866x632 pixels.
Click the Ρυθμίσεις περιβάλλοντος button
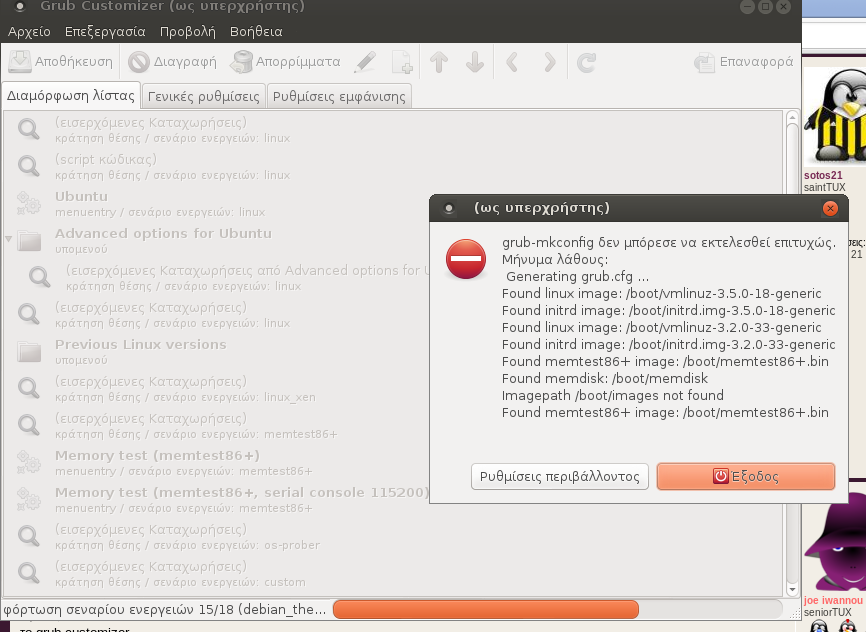(x=560, y=477)
